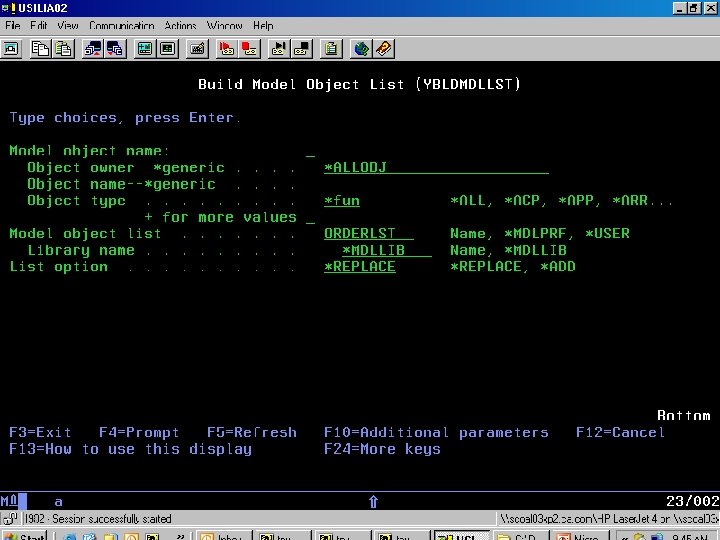Click the '*REPLACE, *ADD' choices text
The height and width of the screenshot is (540, 720).
click(513, 267)
